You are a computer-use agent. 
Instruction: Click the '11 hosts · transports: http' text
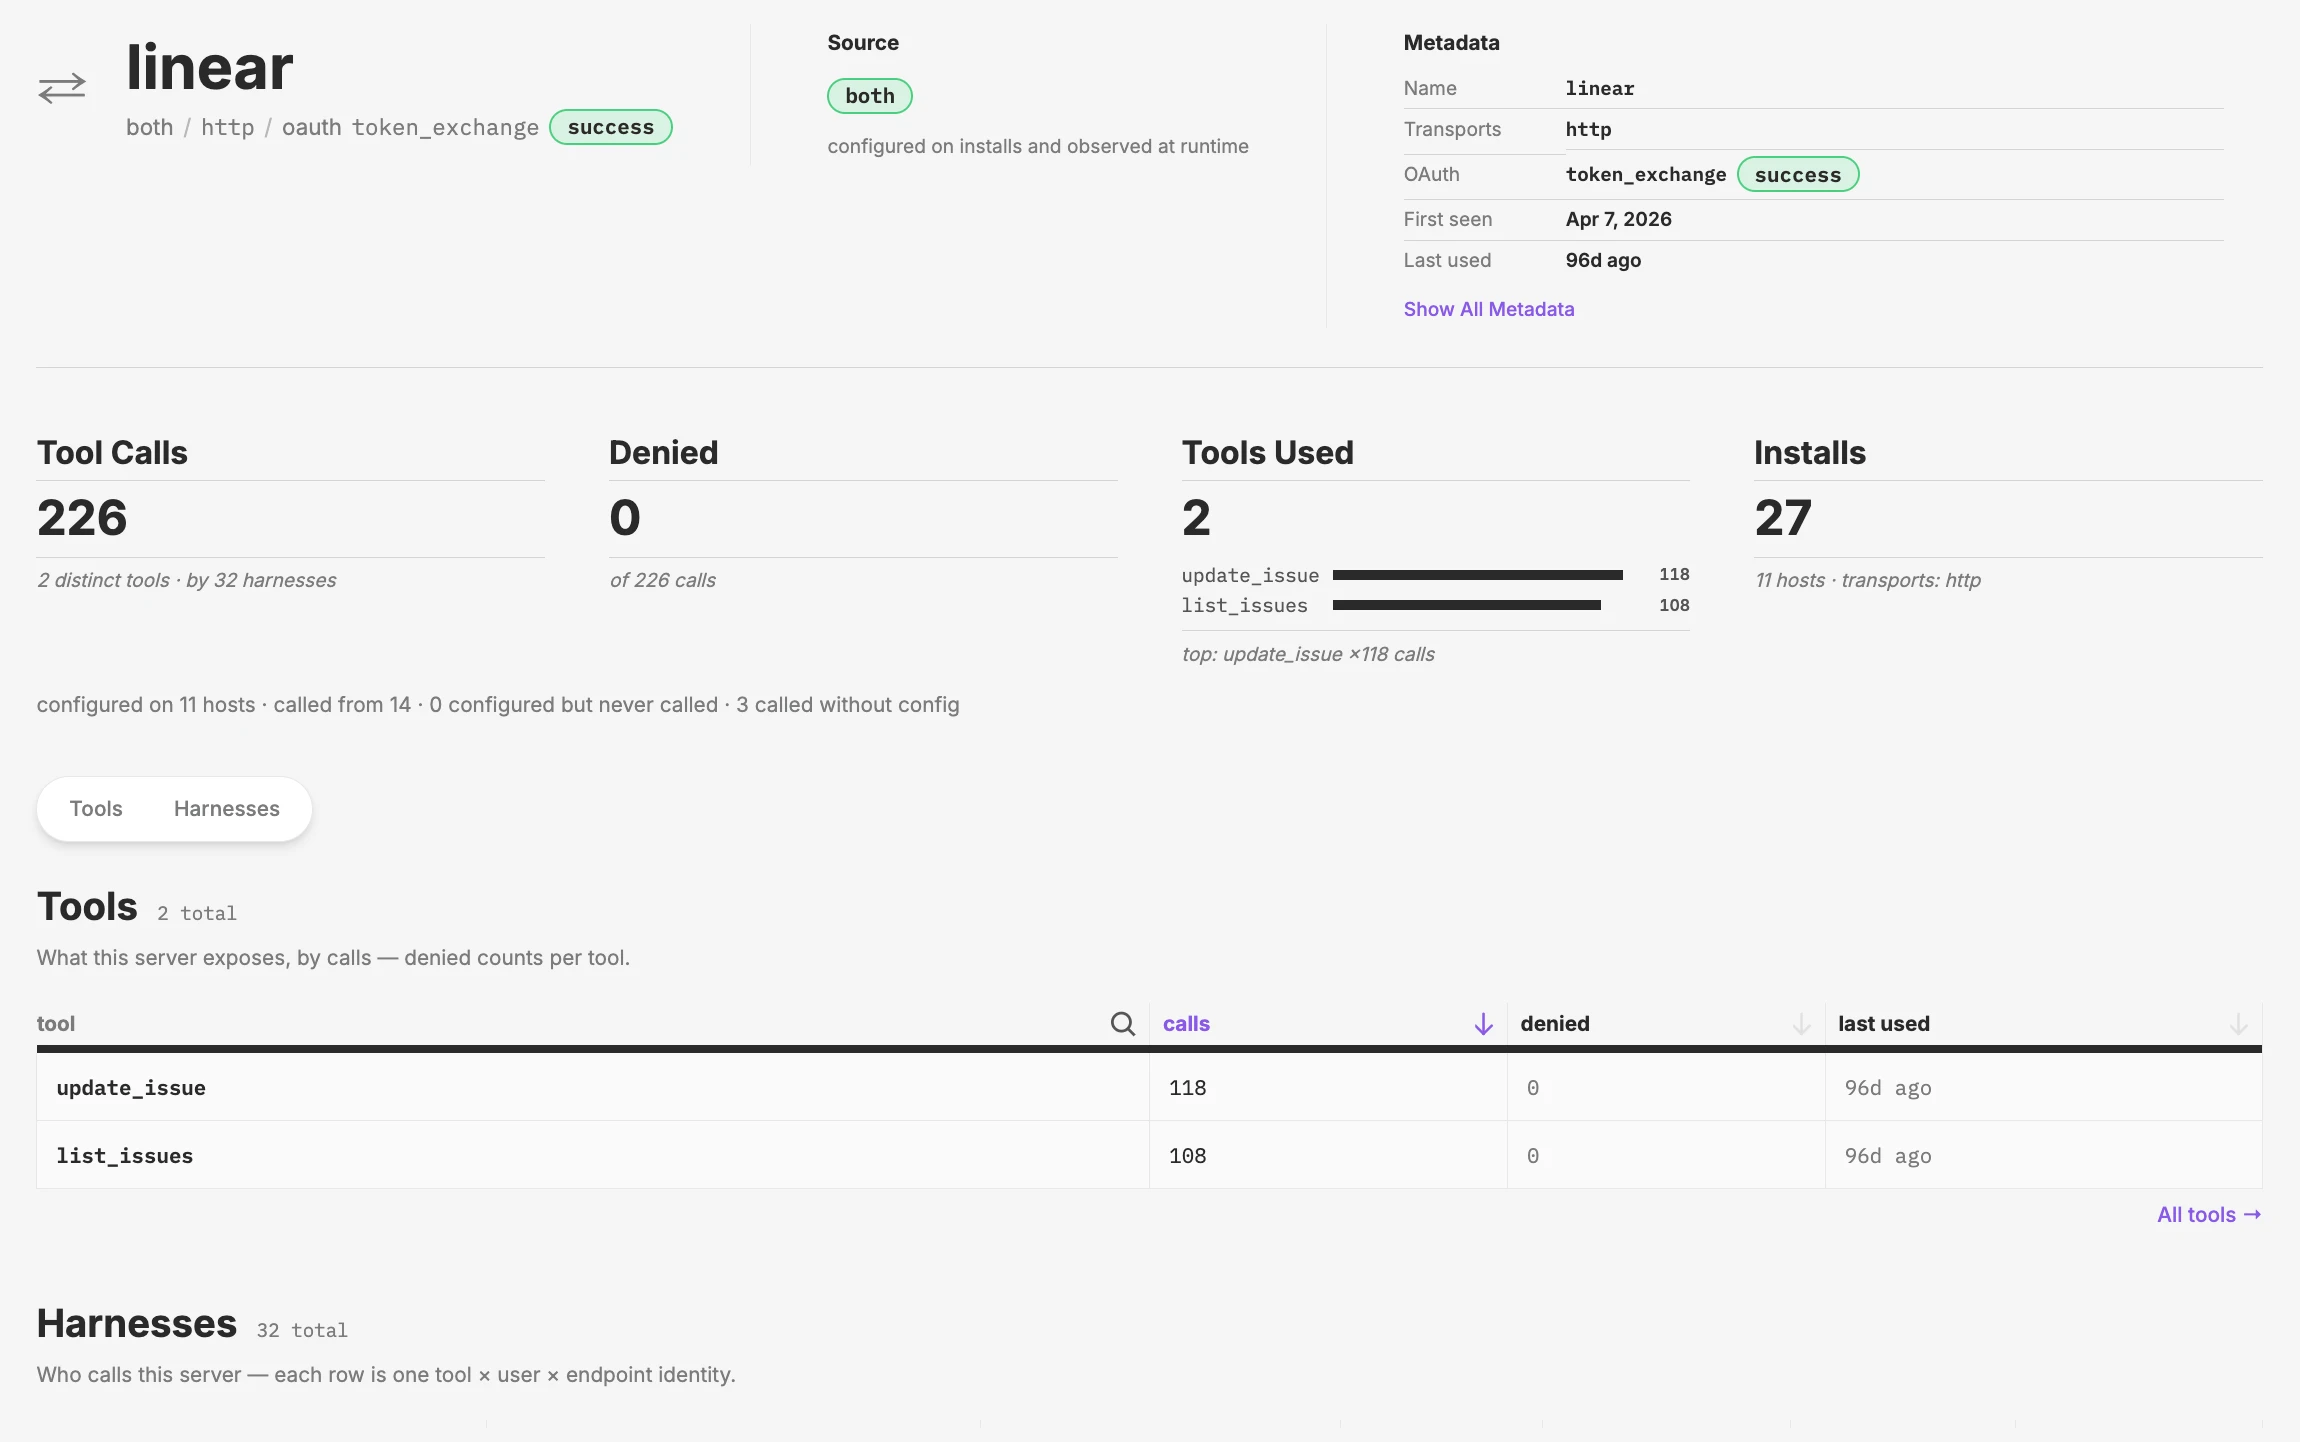[x=1868, y=580]
